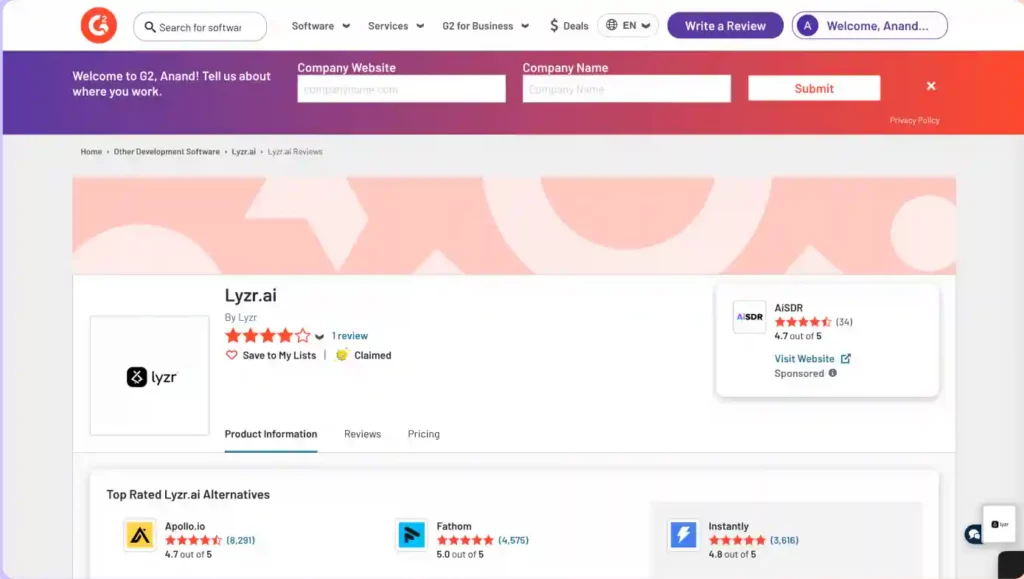This screenshot has width=1024, height=579.
Task: Click the Fathom logo icon
Action: point(411,535)
